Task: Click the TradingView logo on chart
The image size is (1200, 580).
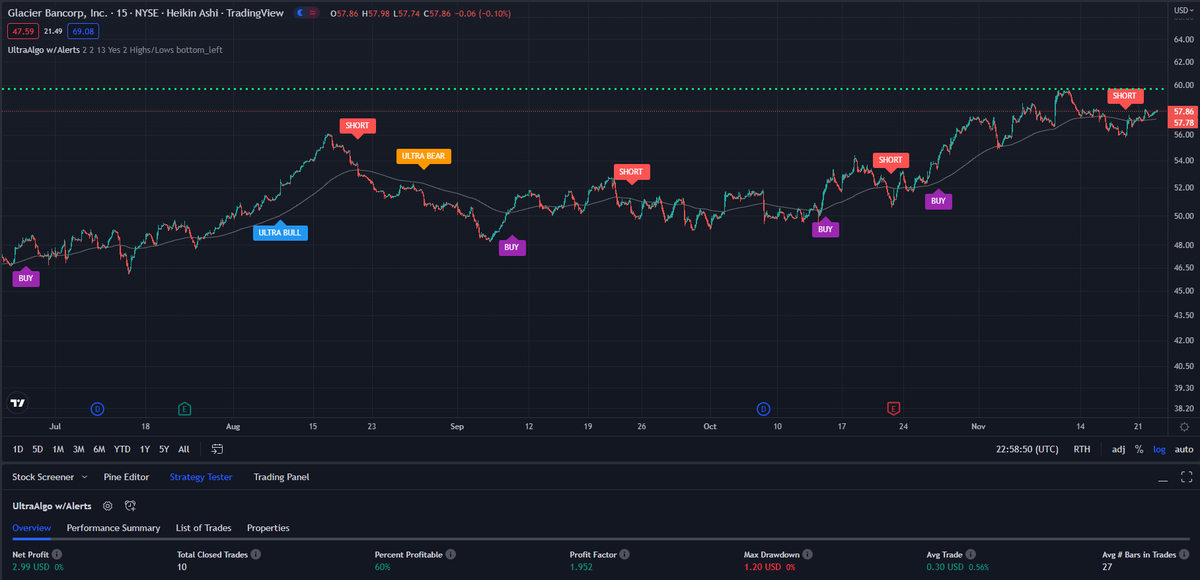Action: (18, 404)
